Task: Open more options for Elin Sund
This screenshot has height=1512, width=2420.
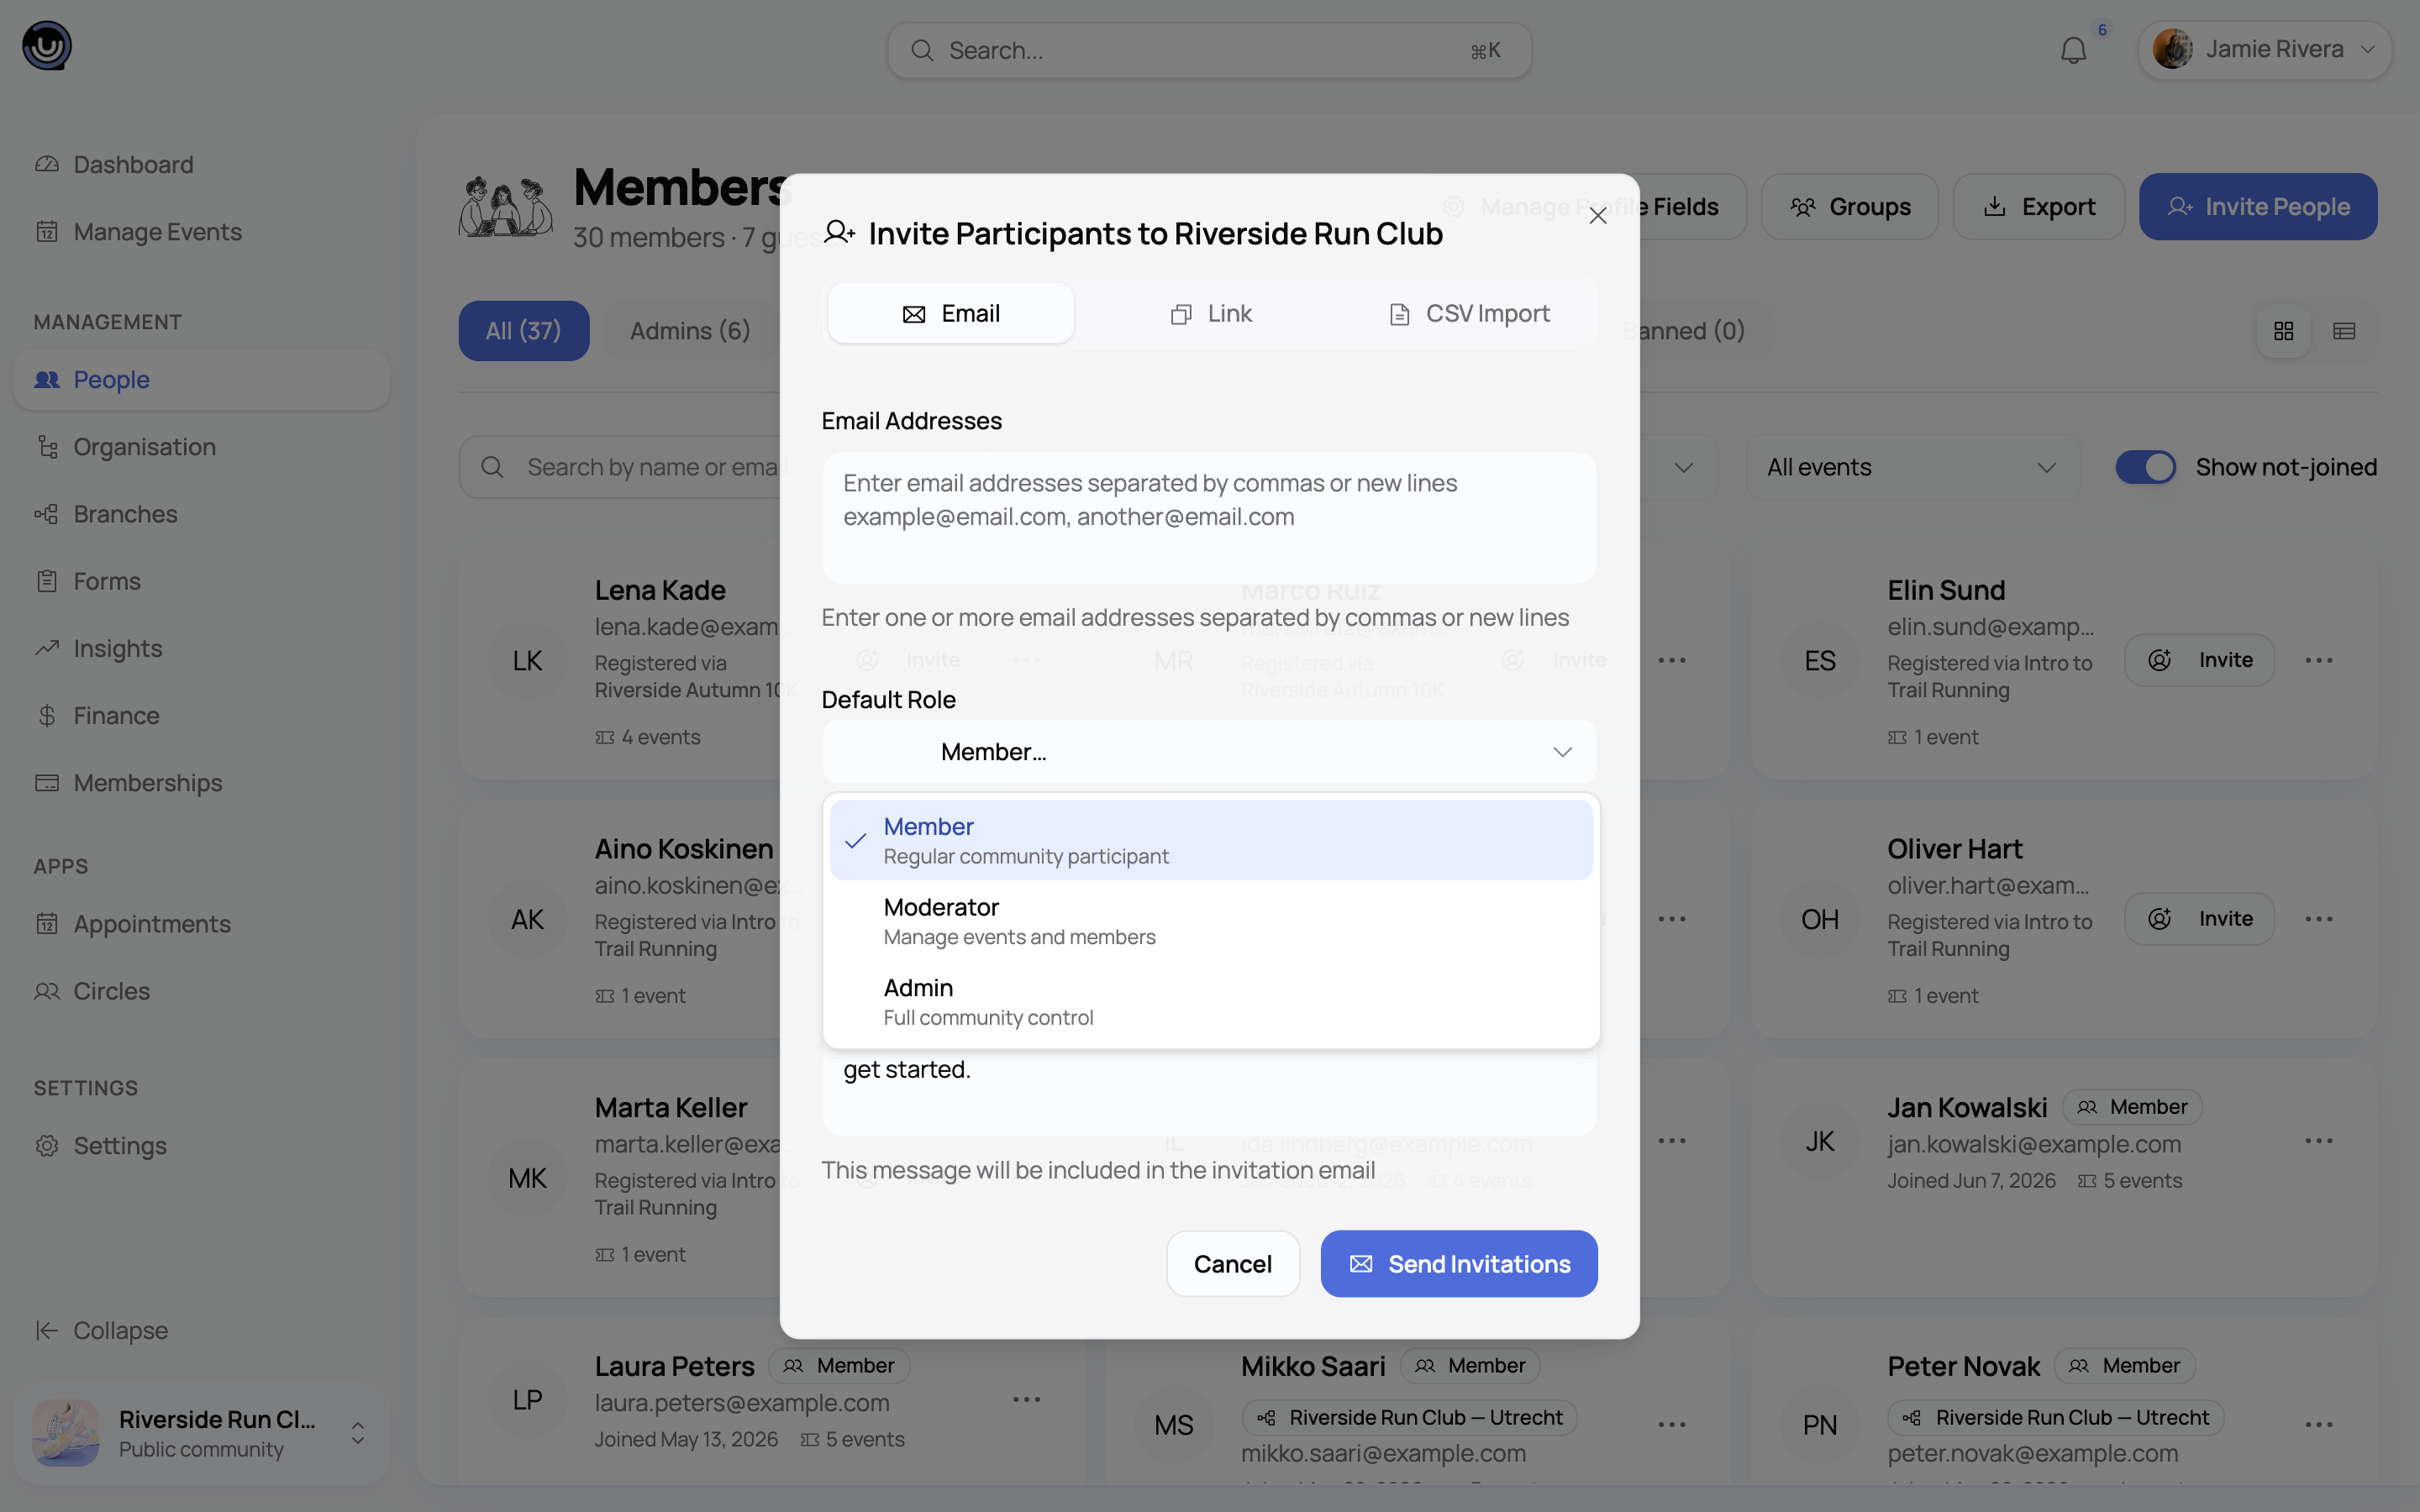Action: (2318, 660)
